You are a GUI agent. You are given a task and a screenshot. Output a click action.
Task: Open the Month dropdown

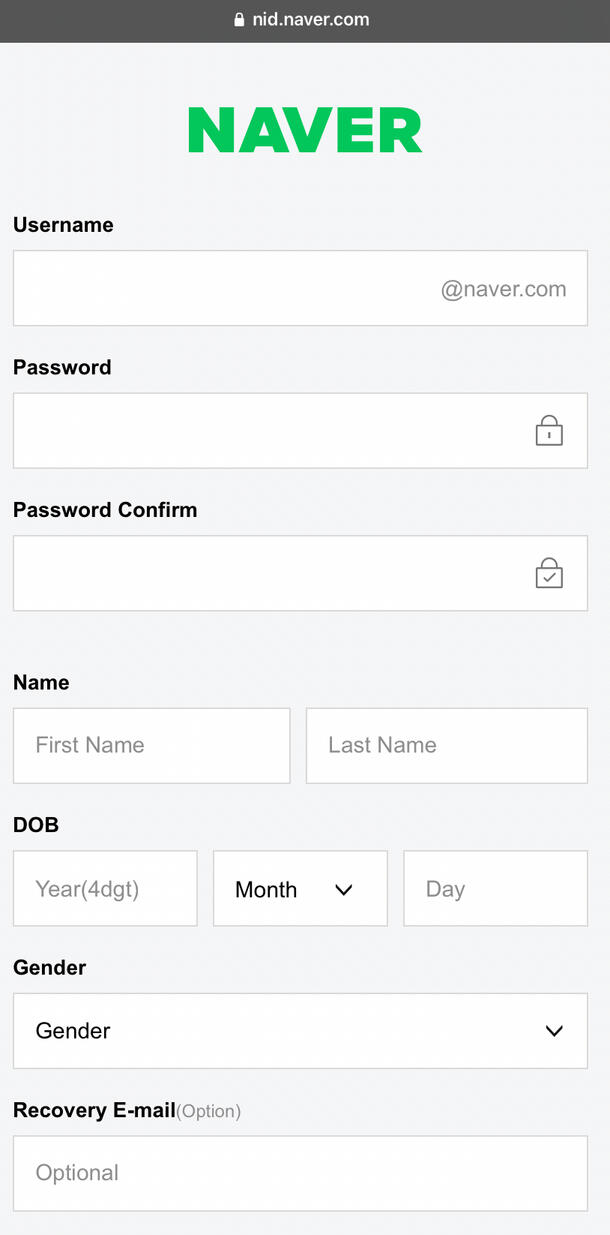click(x=299, y=889)
